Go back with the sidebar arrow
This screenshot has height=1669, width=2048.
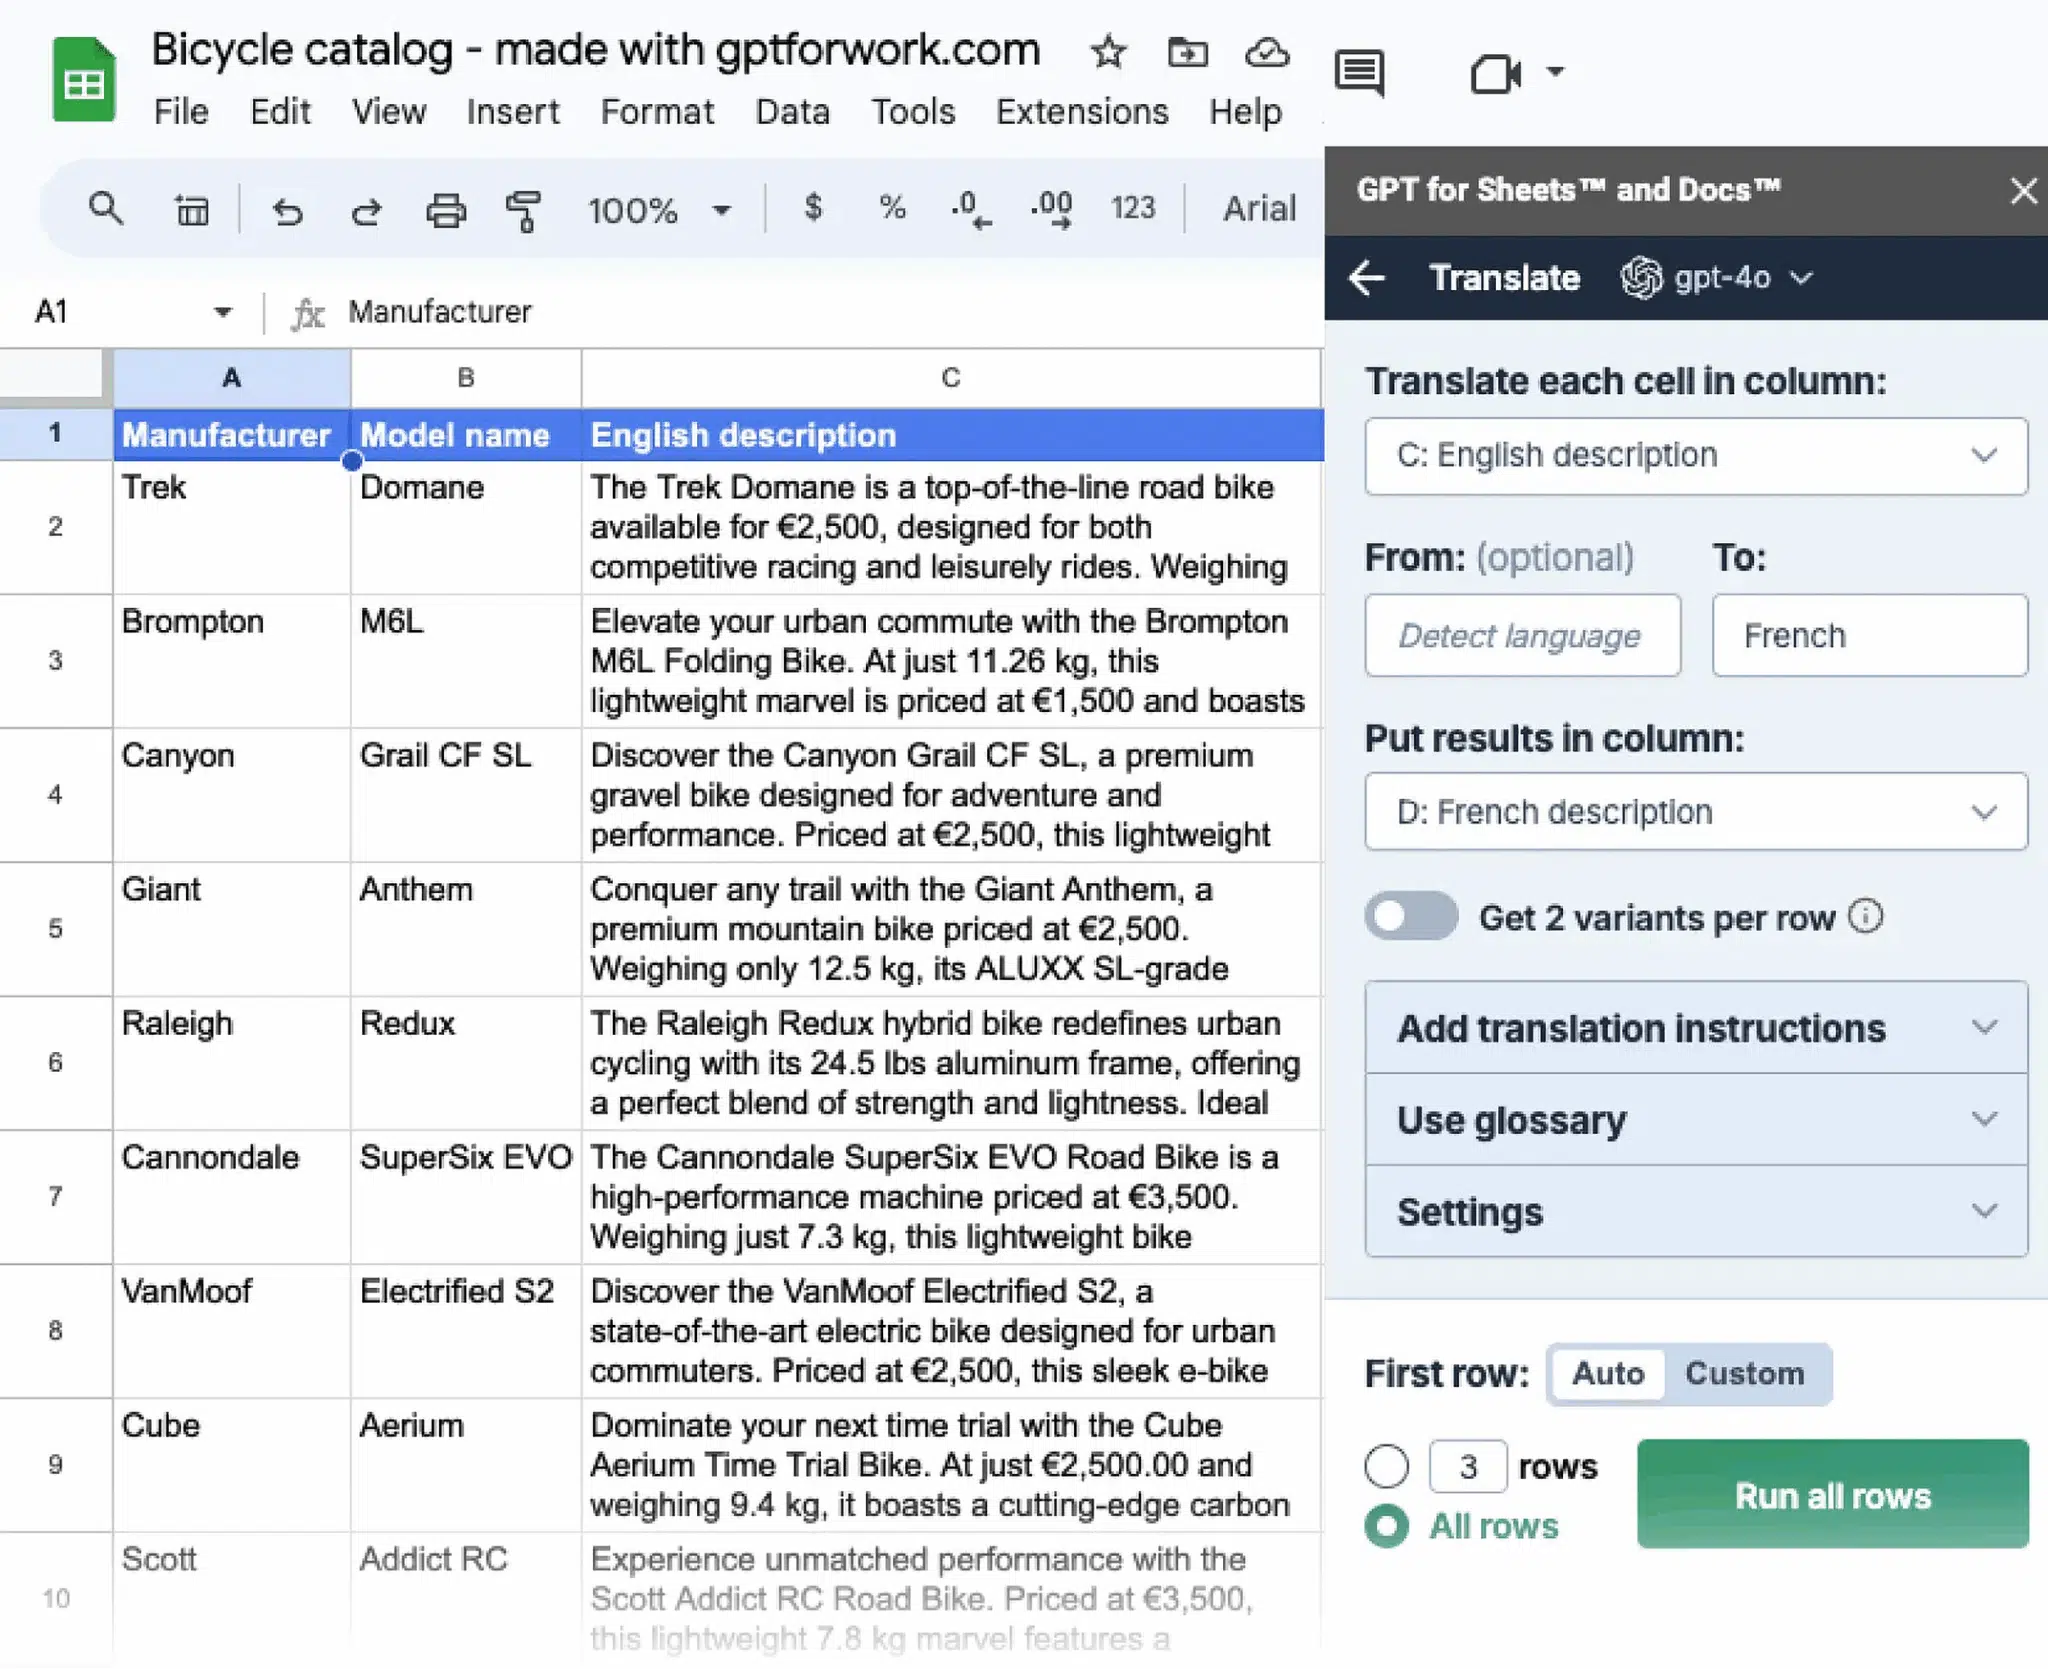(1367, 277)
